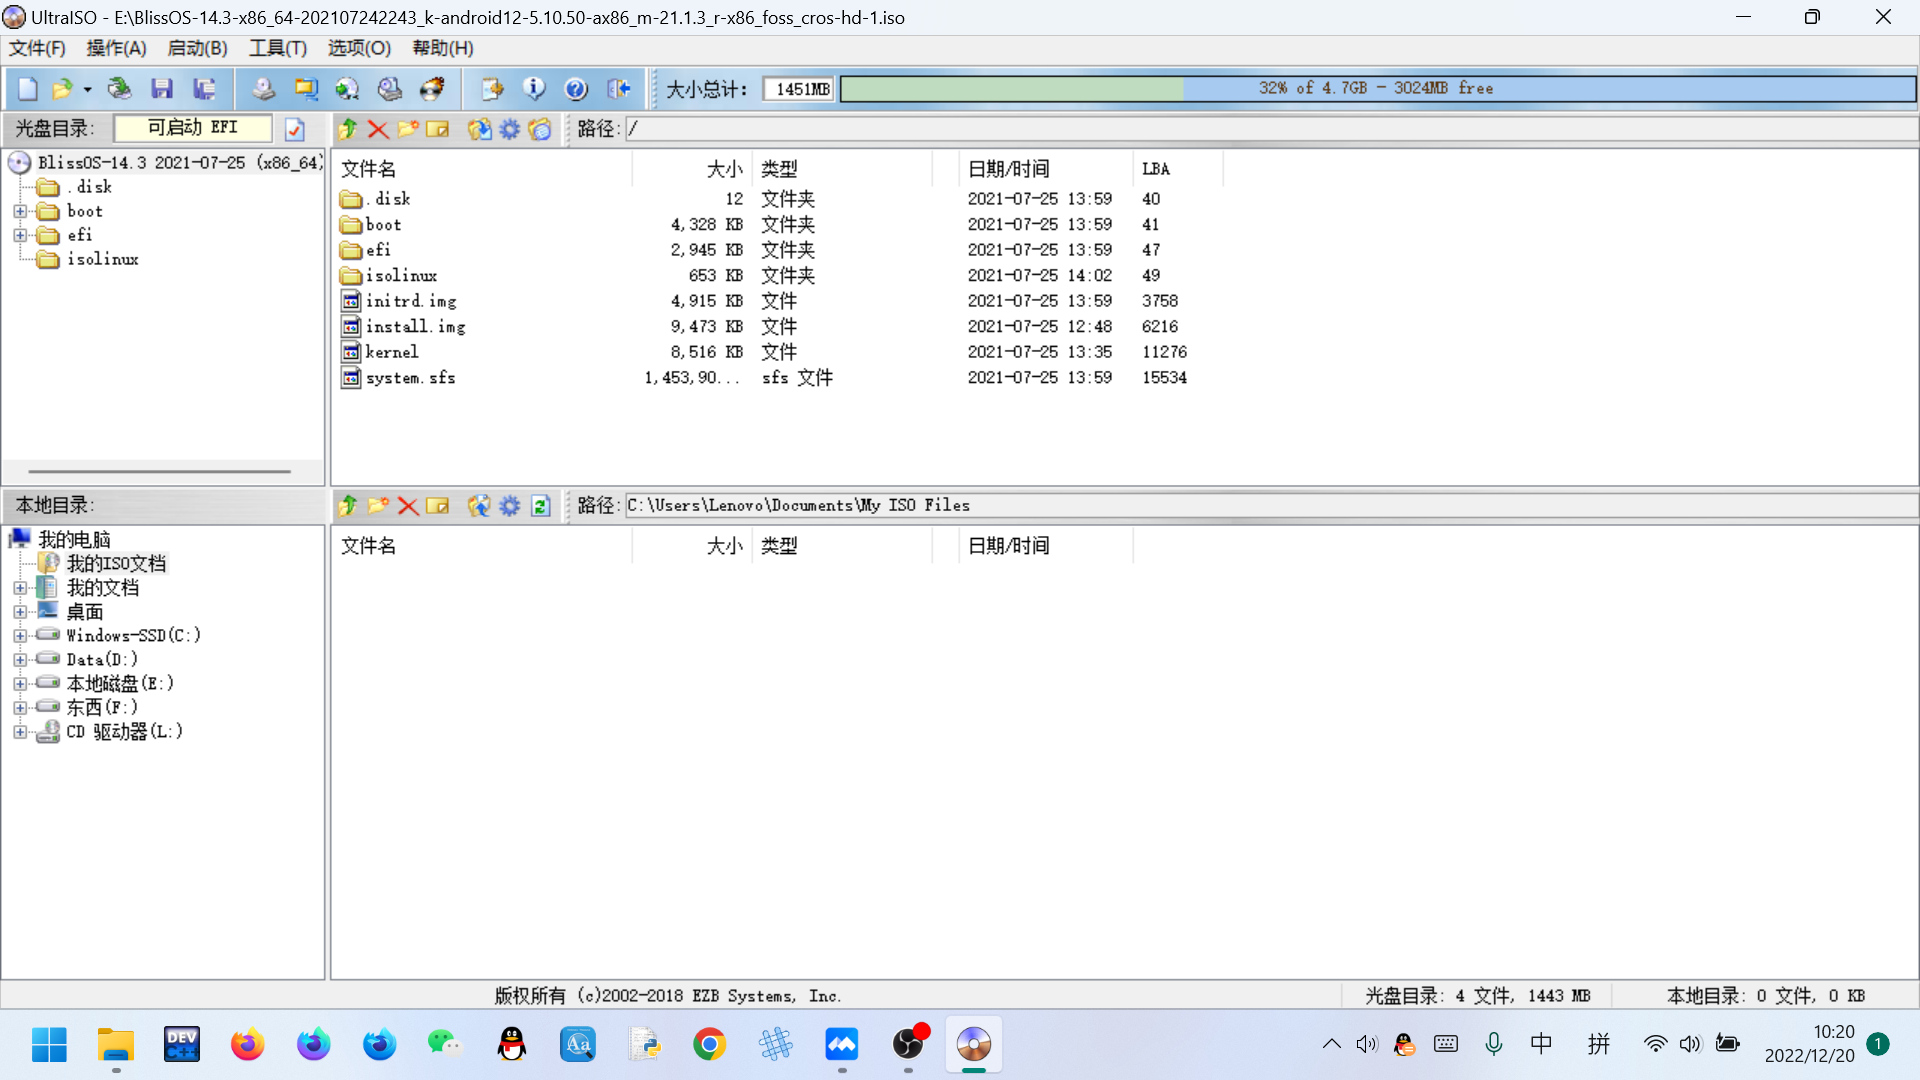The width and height of the screenshot is (1920, 1080).
Task: Click the disc pane gear Properties icon
Action: coord(510,129)
